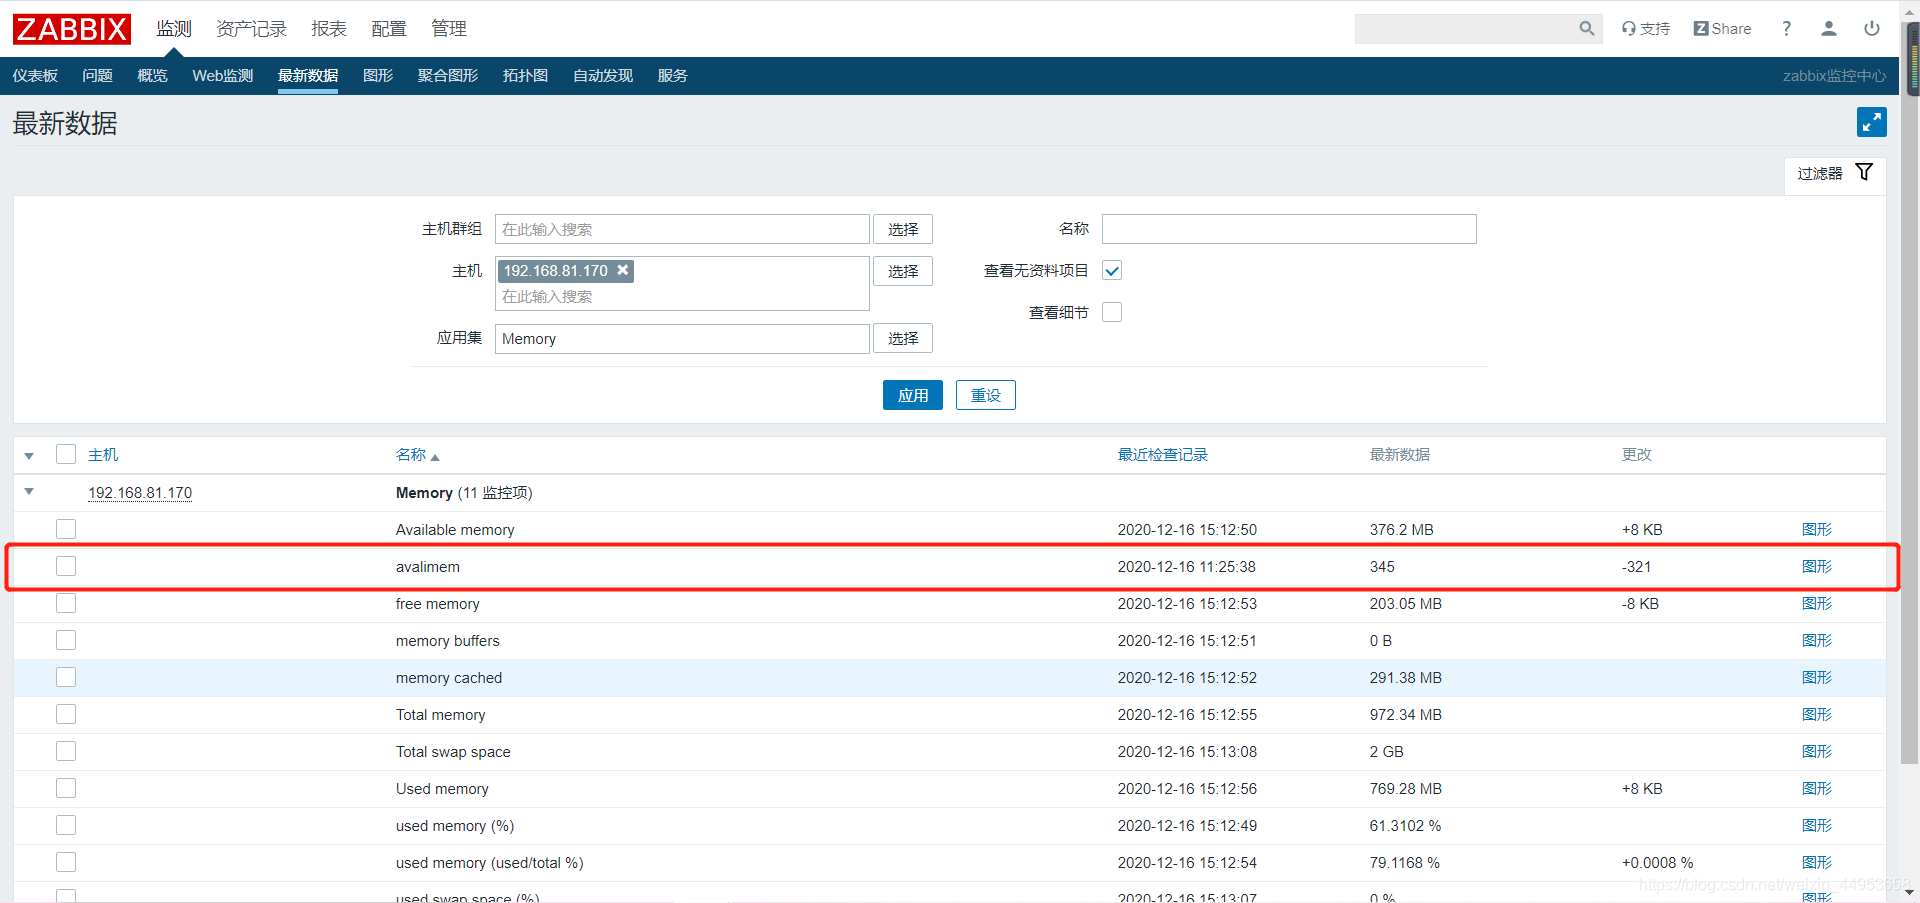Click the search magnifier icon

[x=1586, y=29]
